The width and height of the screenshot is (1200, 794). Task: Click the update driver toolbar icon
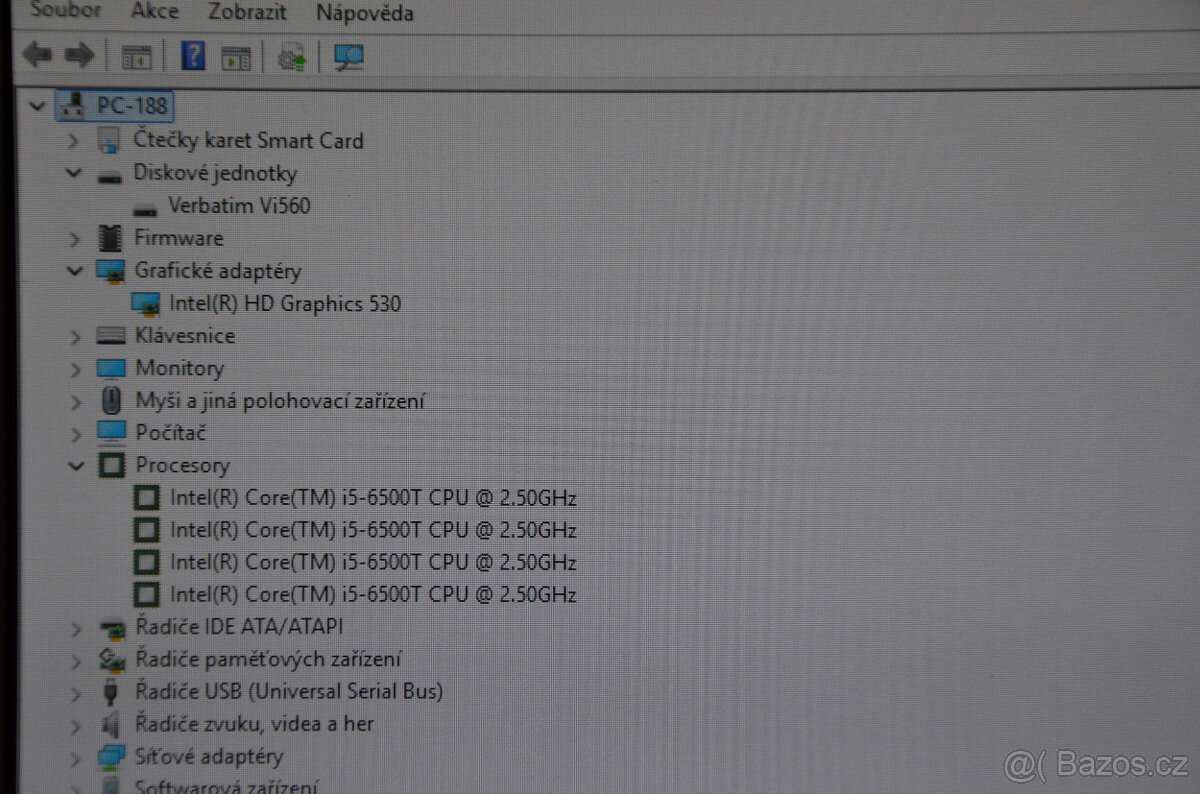click(x=292, y=57)
